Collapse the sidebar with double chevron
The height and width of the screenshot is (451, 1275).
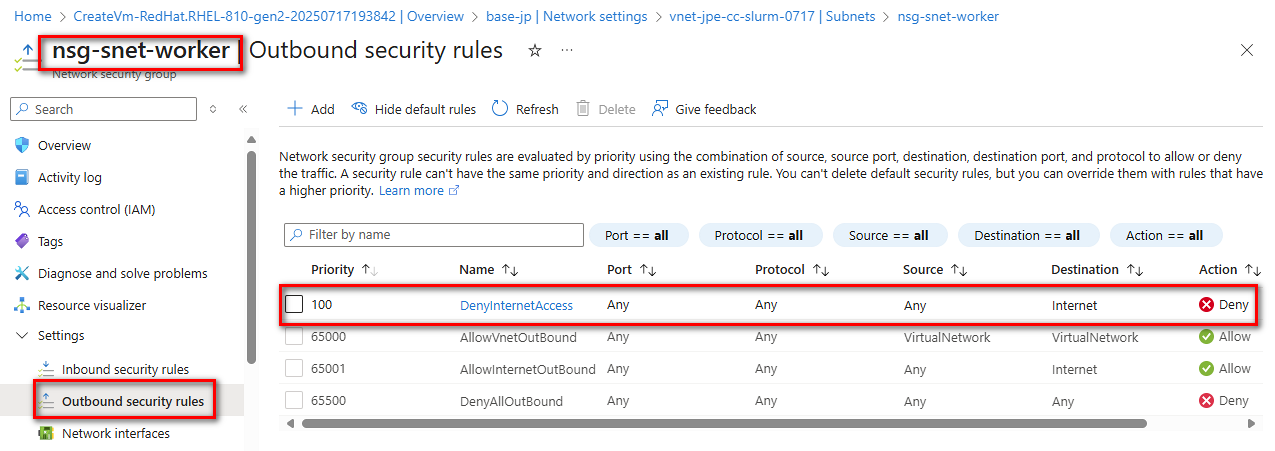pyautogui.click(x=243, y=109)
